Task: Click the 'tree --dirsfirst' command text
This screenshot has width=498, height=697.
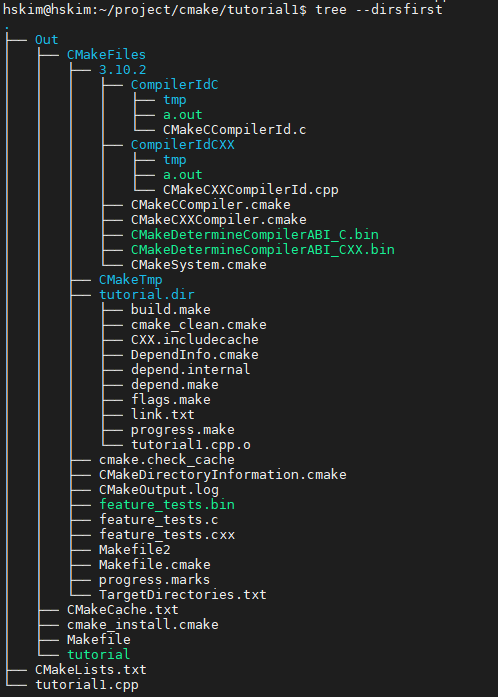Action: [379, 9]
